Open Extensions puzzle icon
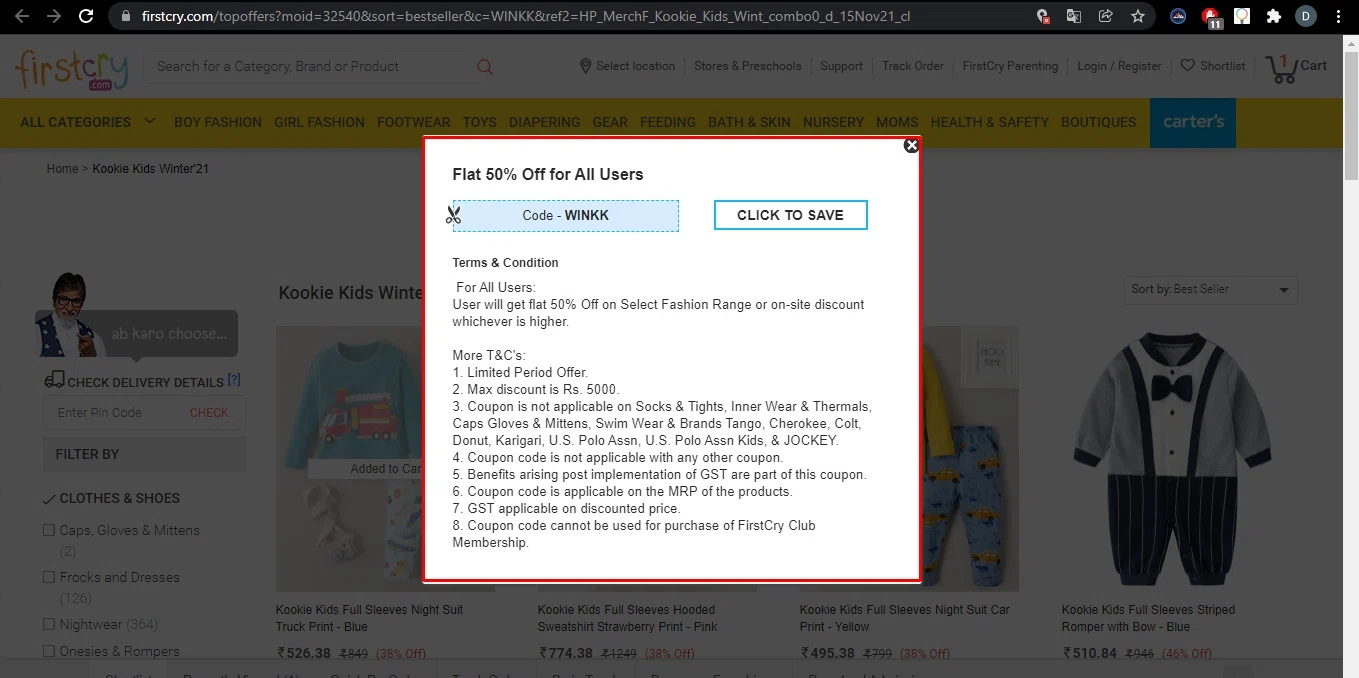The image size is (1359, 678). click(x=1273, y=16)
